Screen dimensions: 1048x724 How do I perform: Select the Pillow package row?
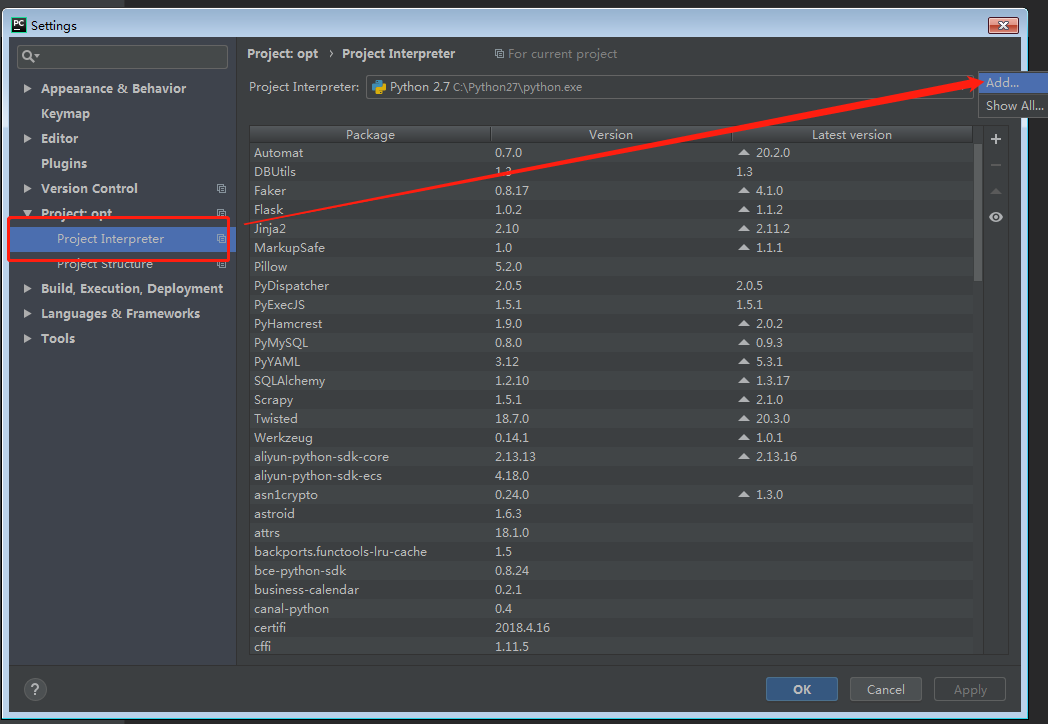611,266
